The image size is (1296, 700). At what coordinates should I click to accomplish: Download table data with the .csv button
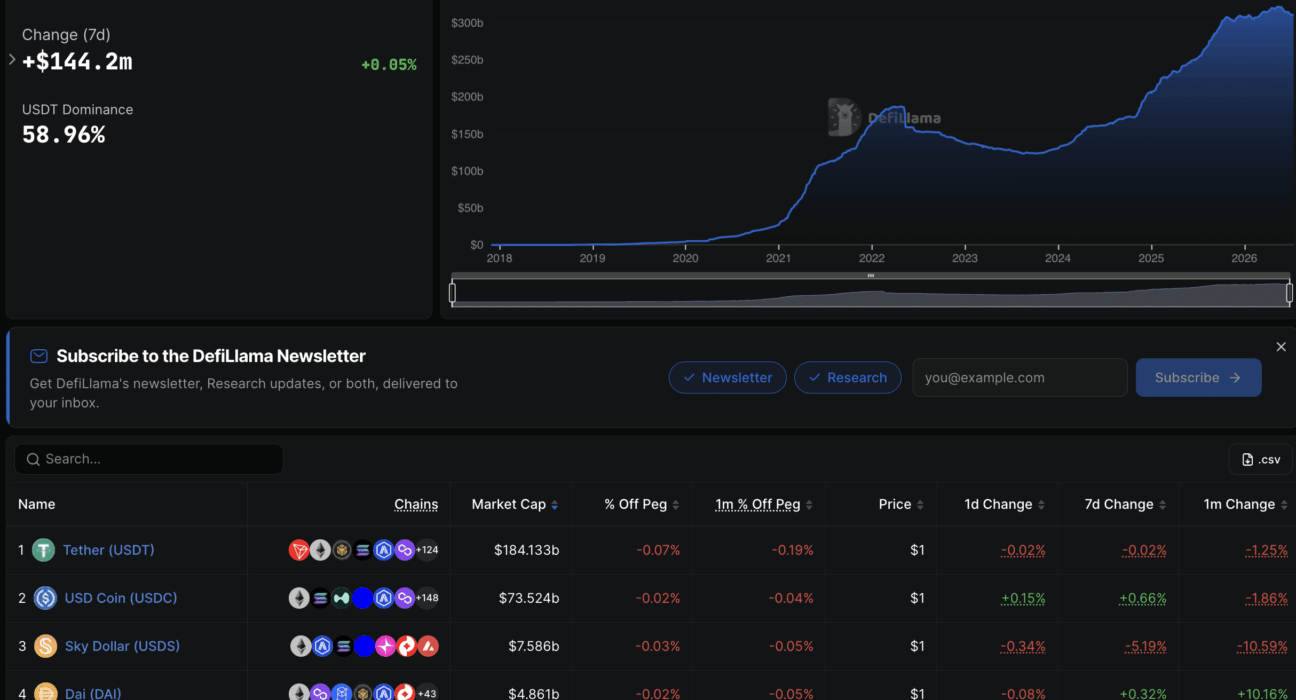tap(1260, 459)
